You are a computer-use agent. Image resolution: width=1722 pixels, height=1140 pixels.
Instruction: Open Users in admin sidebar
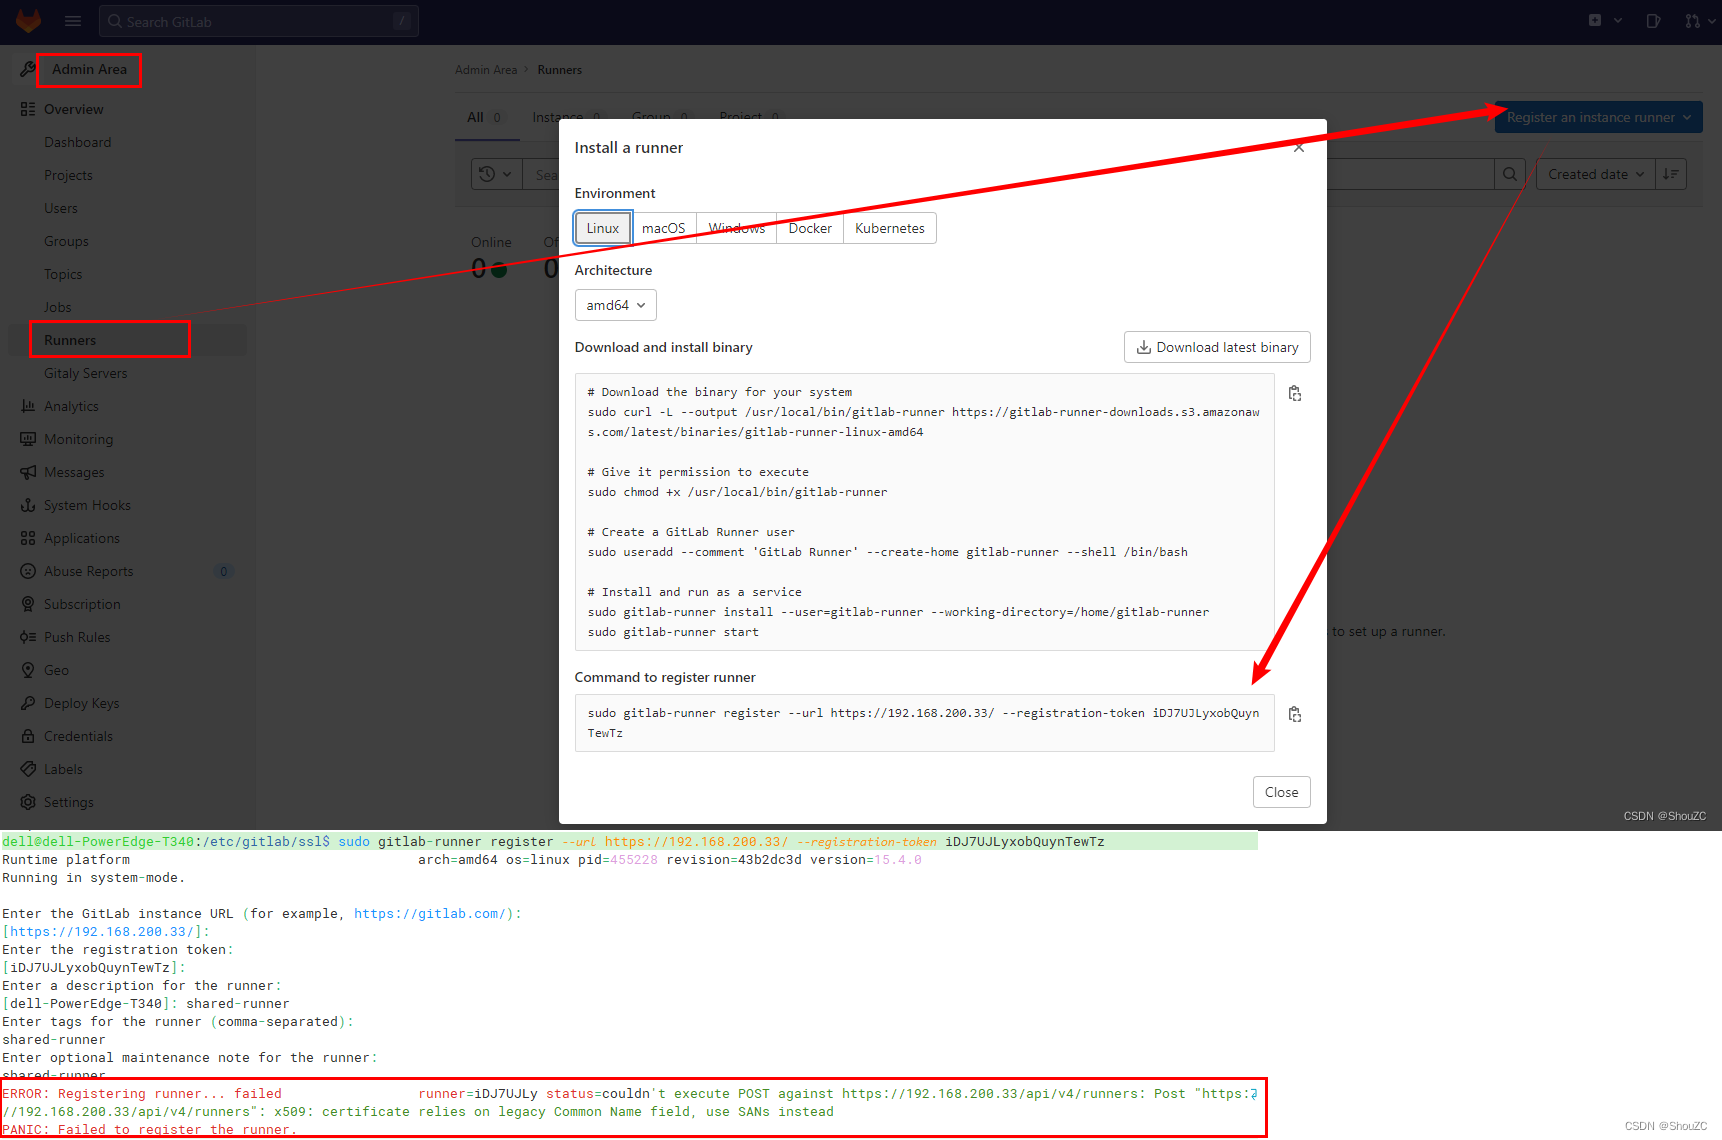click(60, 208)
